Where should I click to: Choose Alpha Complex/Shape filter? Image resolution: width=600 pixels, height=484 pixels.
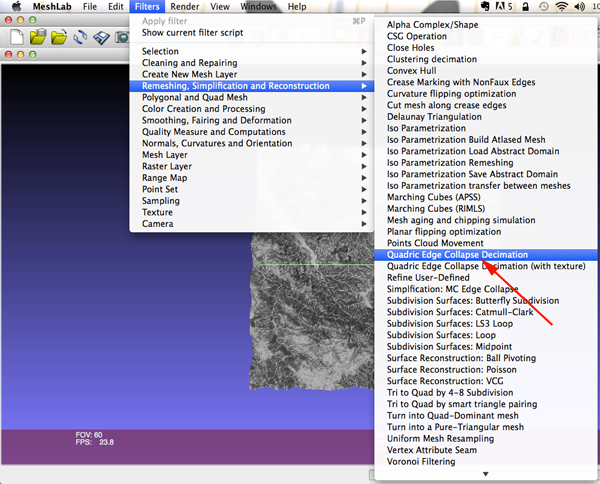[486, 24]
